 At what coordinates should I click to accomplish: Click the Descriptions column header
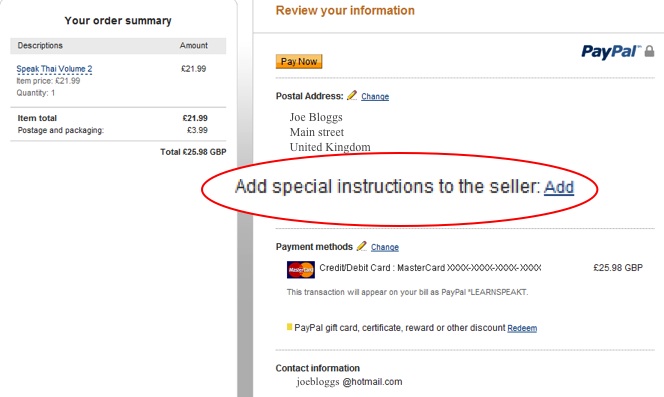coord(40,45)
